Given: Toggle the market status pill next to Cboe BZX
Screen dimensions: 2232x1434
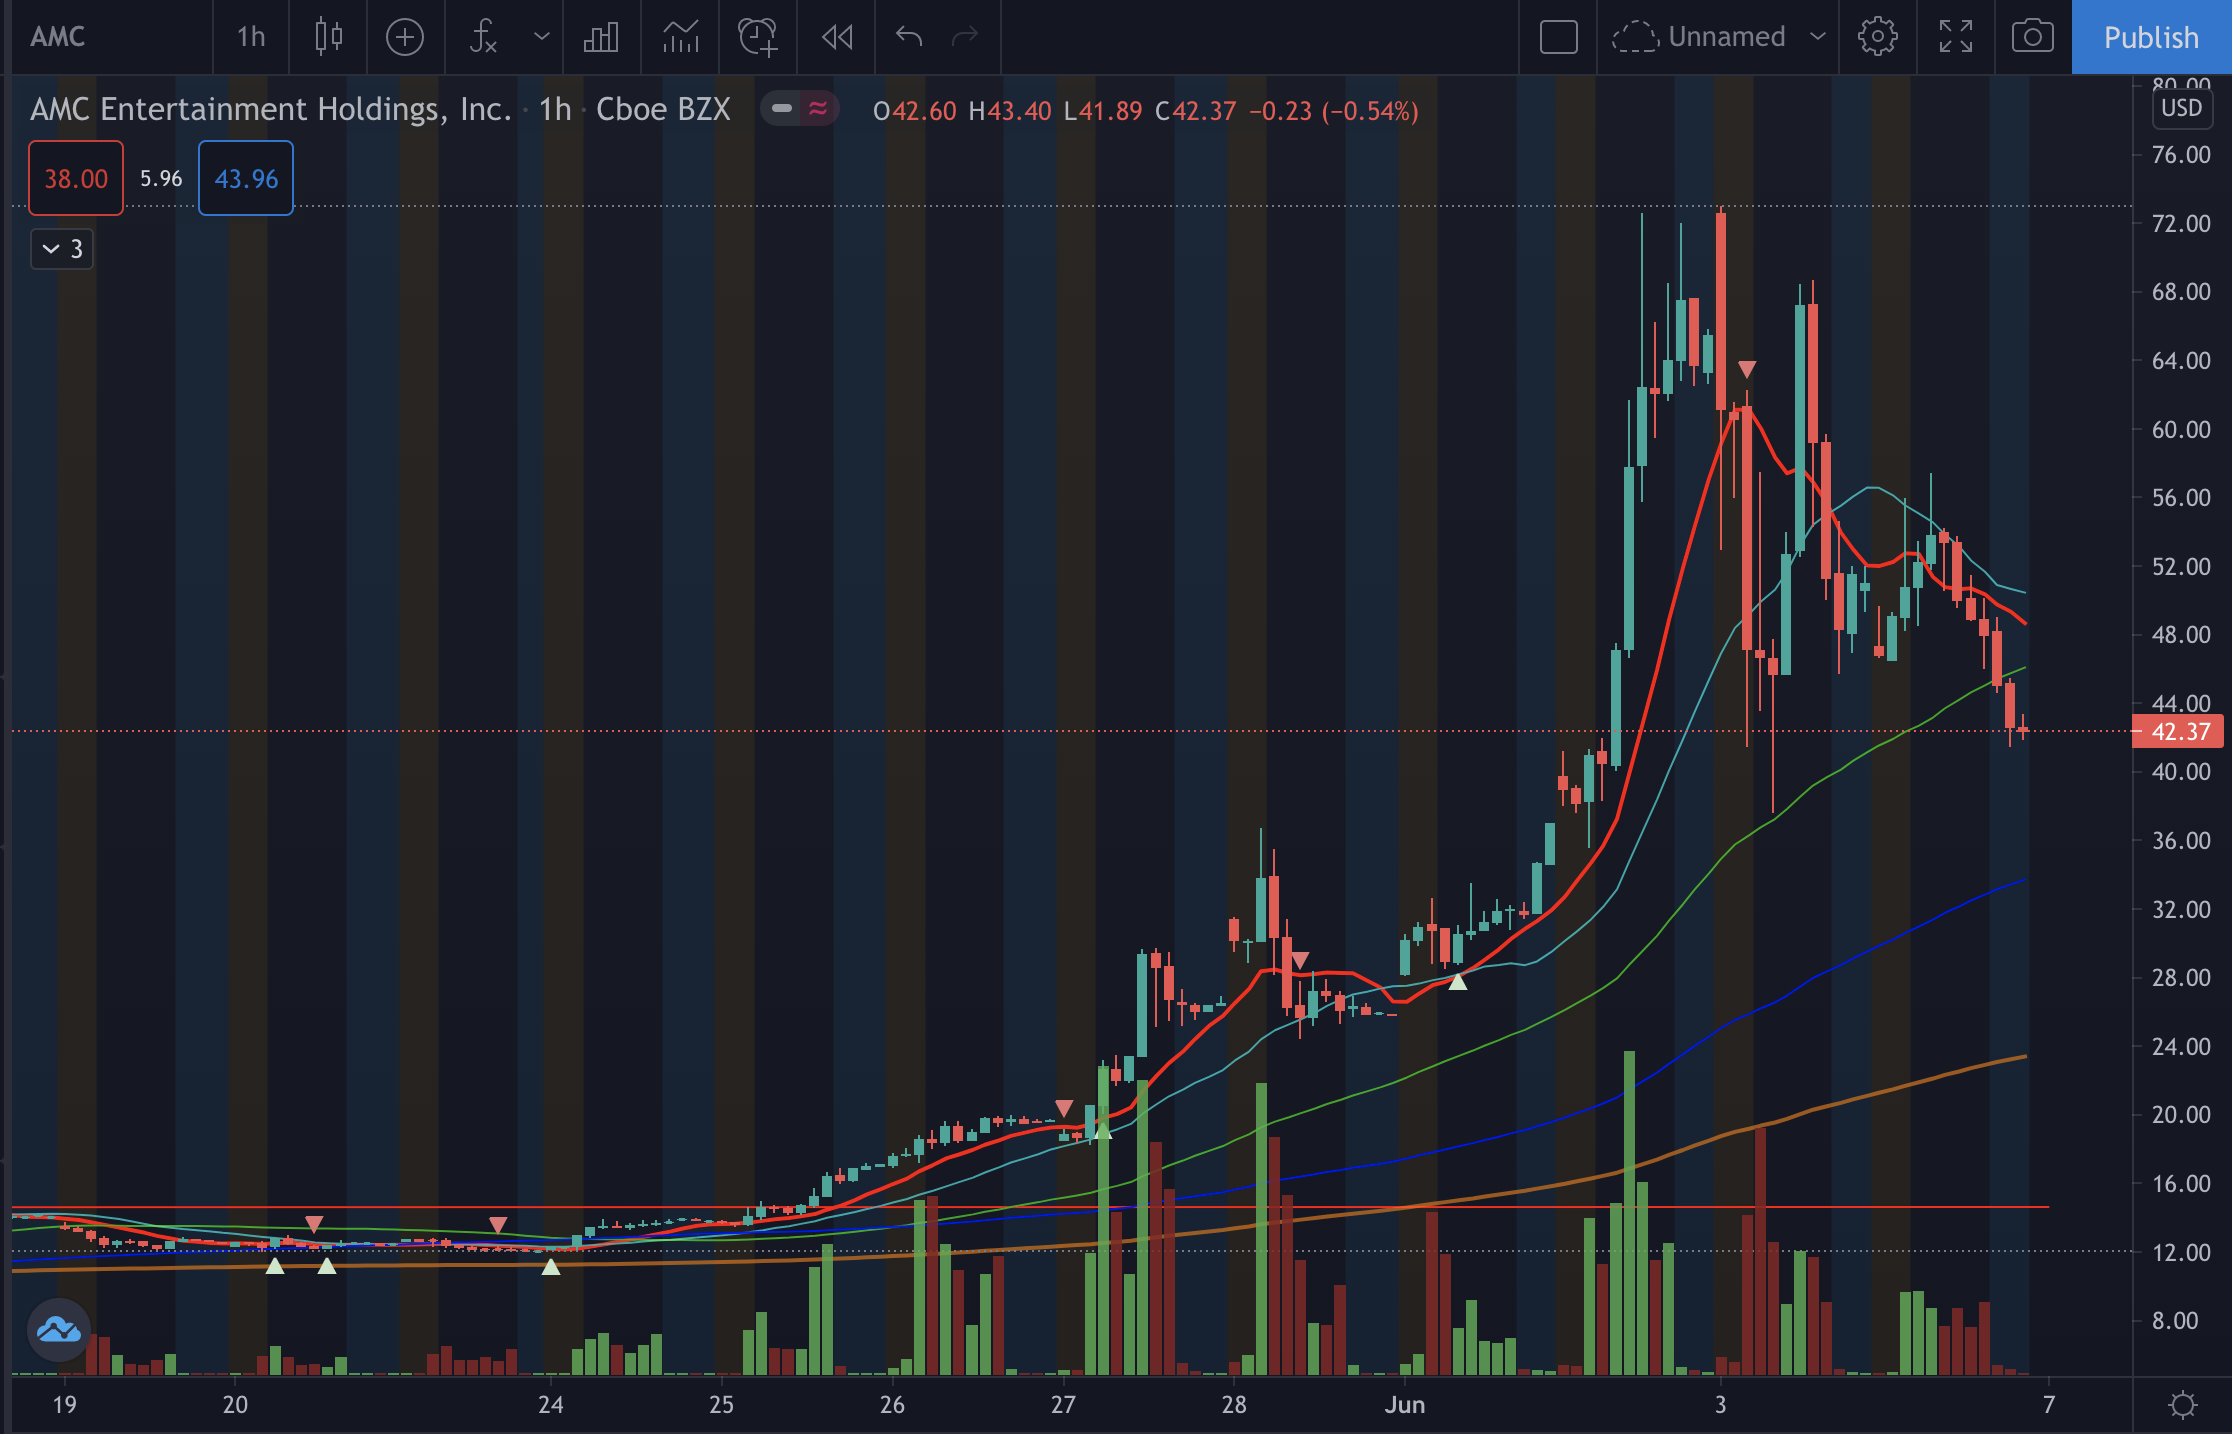Looking at the screenshot, I should (800, 108).
